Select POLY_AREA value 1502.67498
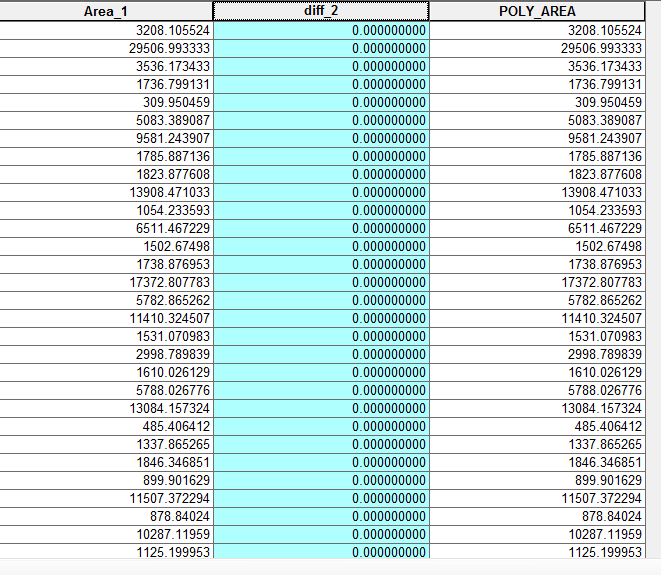The height and width of the screenshot is (575, 661). coord(608,247)
